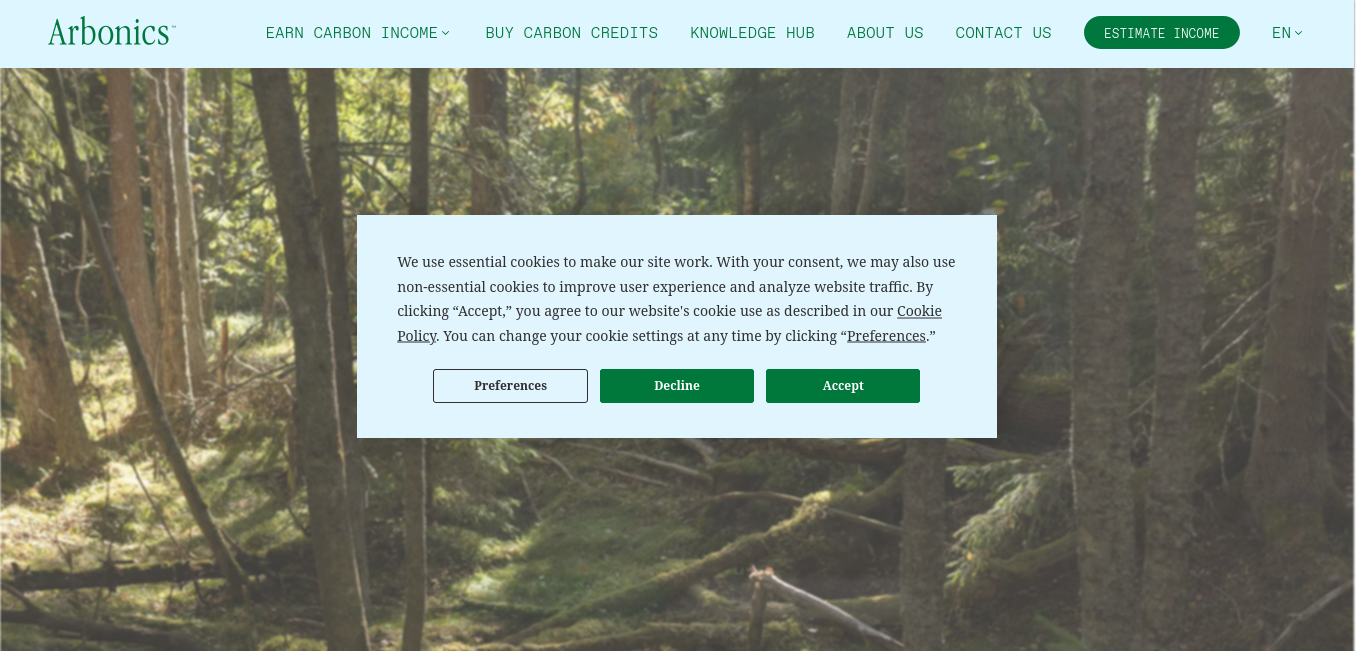
Task: Click the Arbonics logo in the header
Action: click(x=111, y=32)
